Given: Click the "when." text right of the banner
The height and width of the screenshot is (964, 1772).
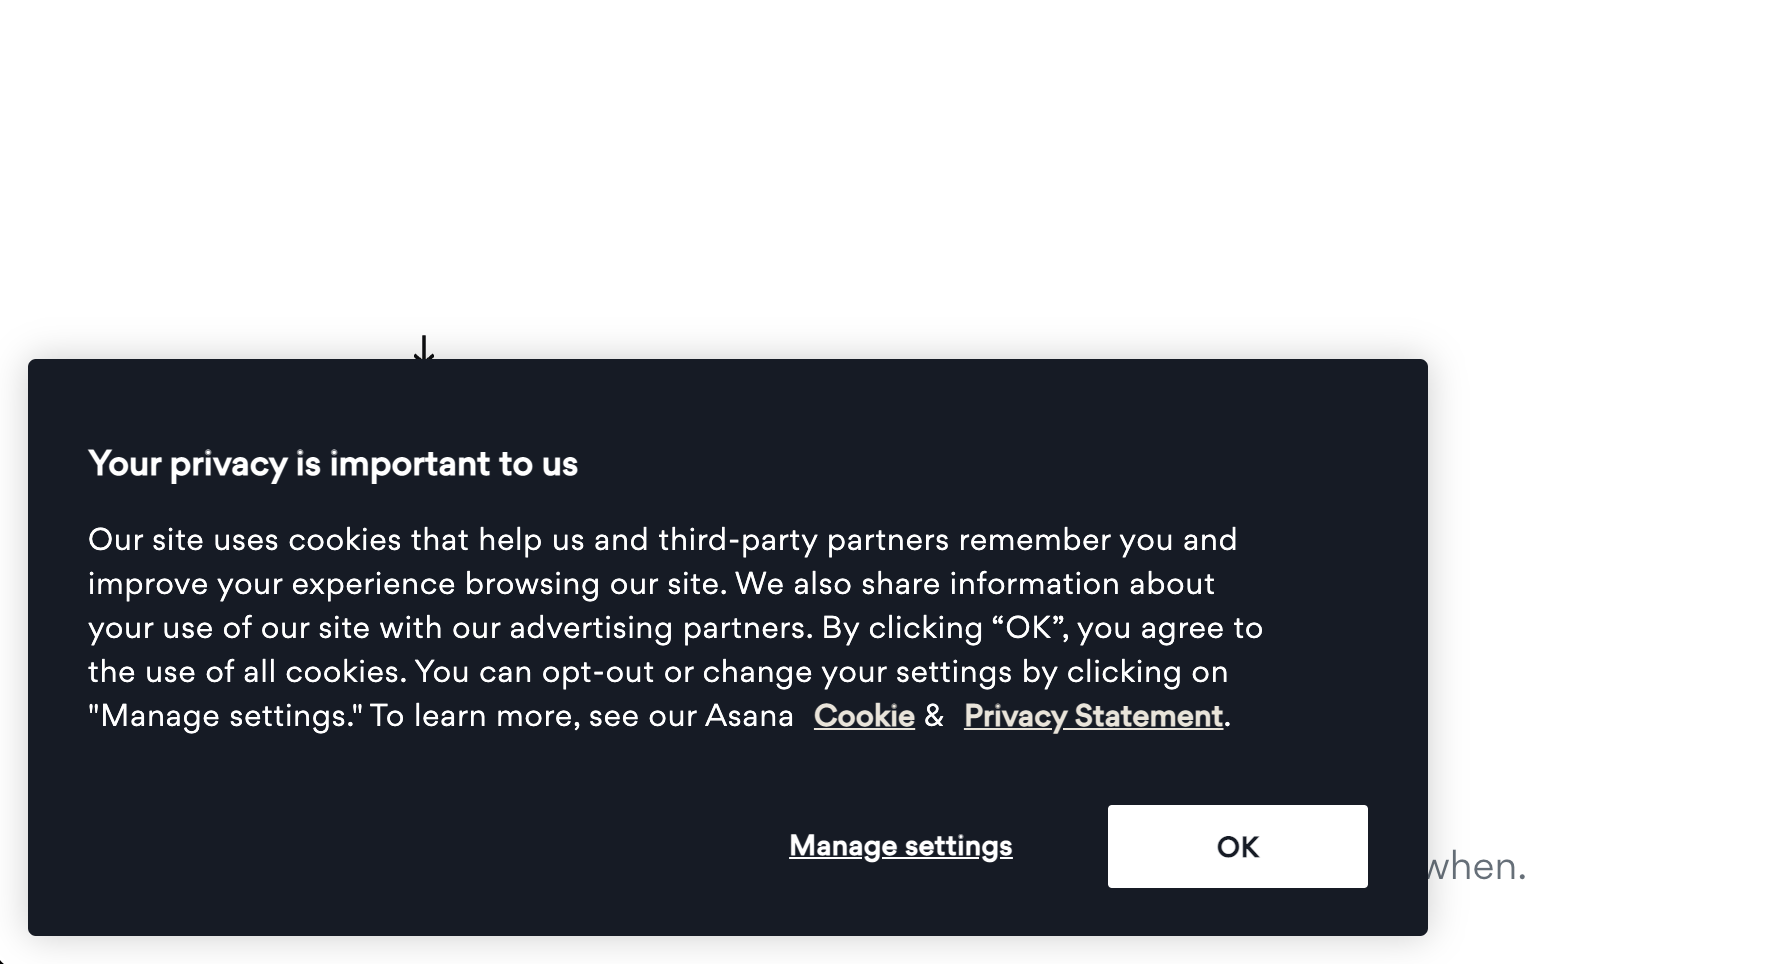Looking at the screenshot, I should pos(1476,866).
